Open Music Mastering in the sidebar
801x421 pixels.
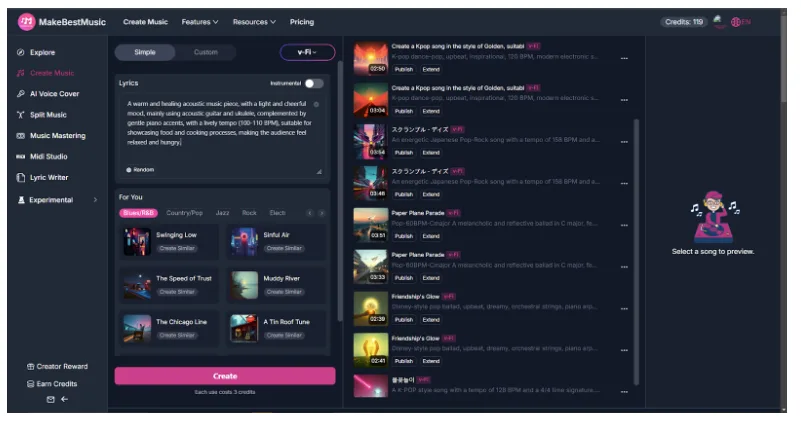point(57,136)
